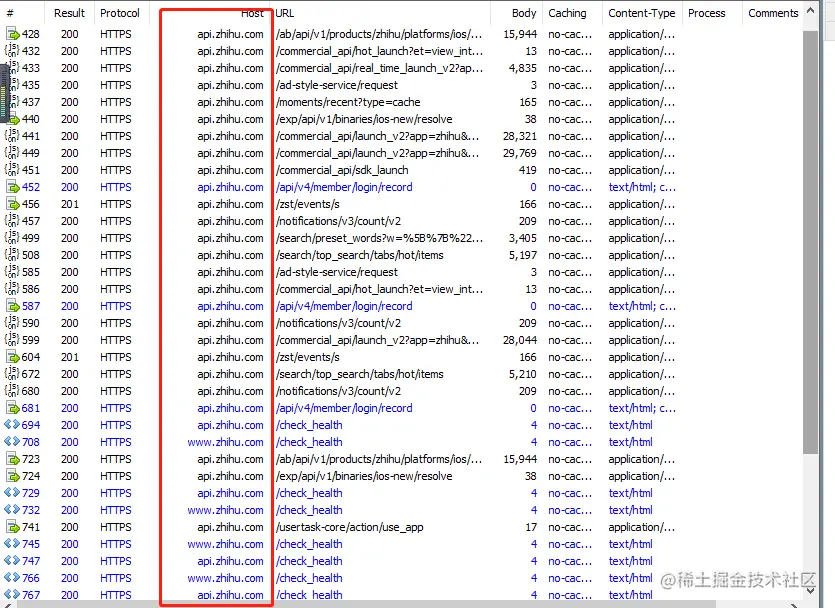This screenshot has height=608, width=835.
Task: Click the green arrow icon for session 587
Action: click(12, 306)
